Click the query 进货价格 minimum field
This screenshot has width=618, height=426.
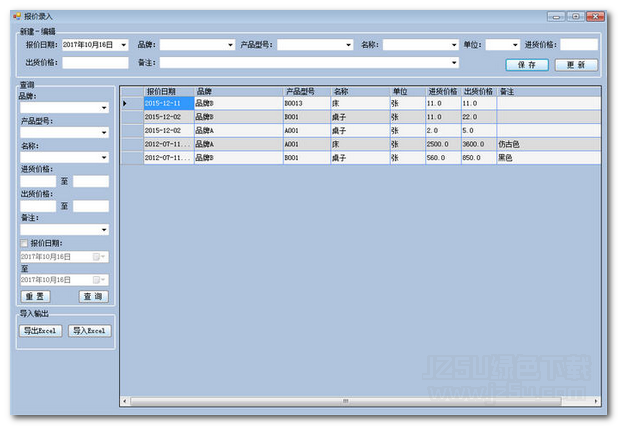click(x=38, y=181)
